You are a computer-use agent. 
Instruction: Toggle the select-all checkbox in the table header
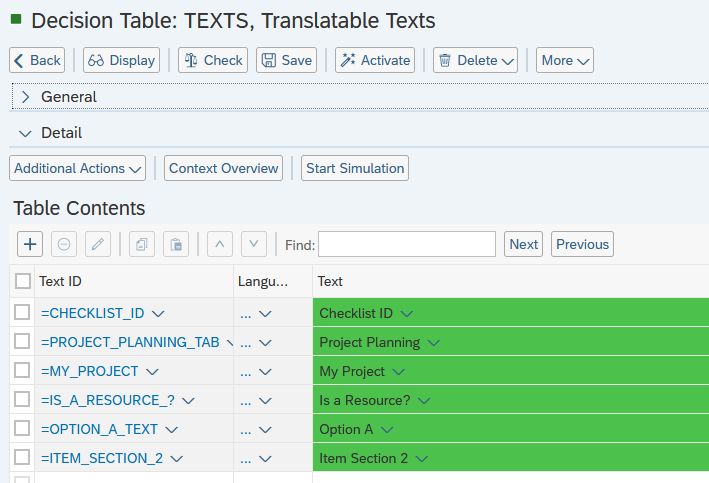(23, 282)
